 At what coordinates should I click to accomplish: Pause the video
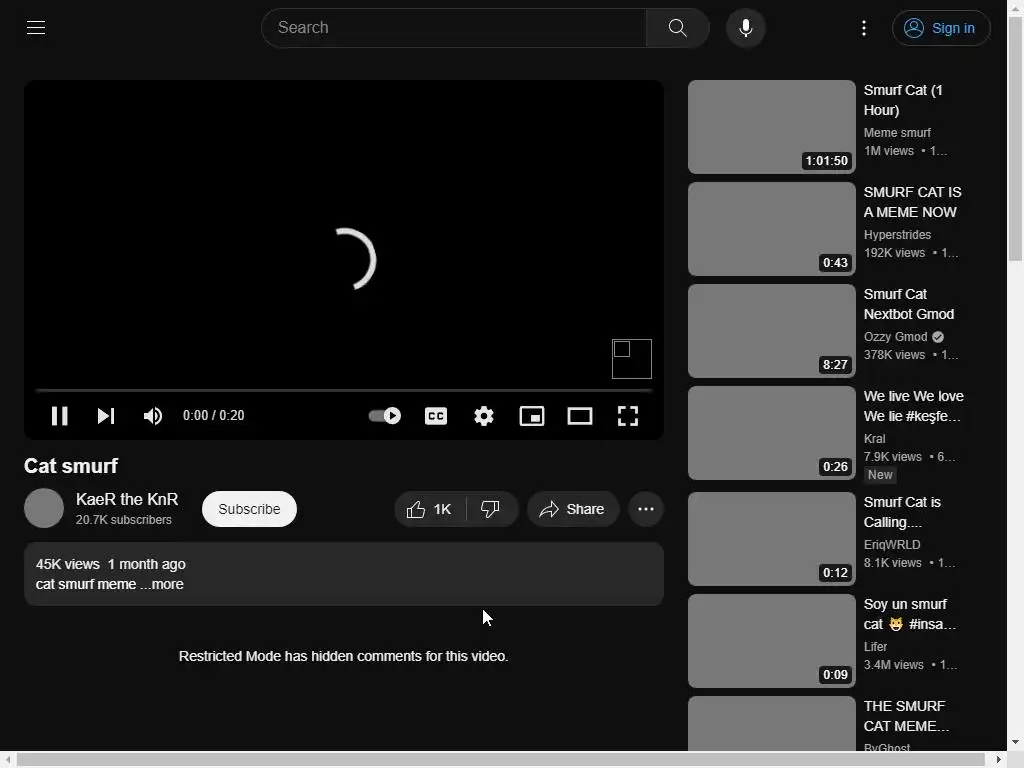(x=59, y=416)
